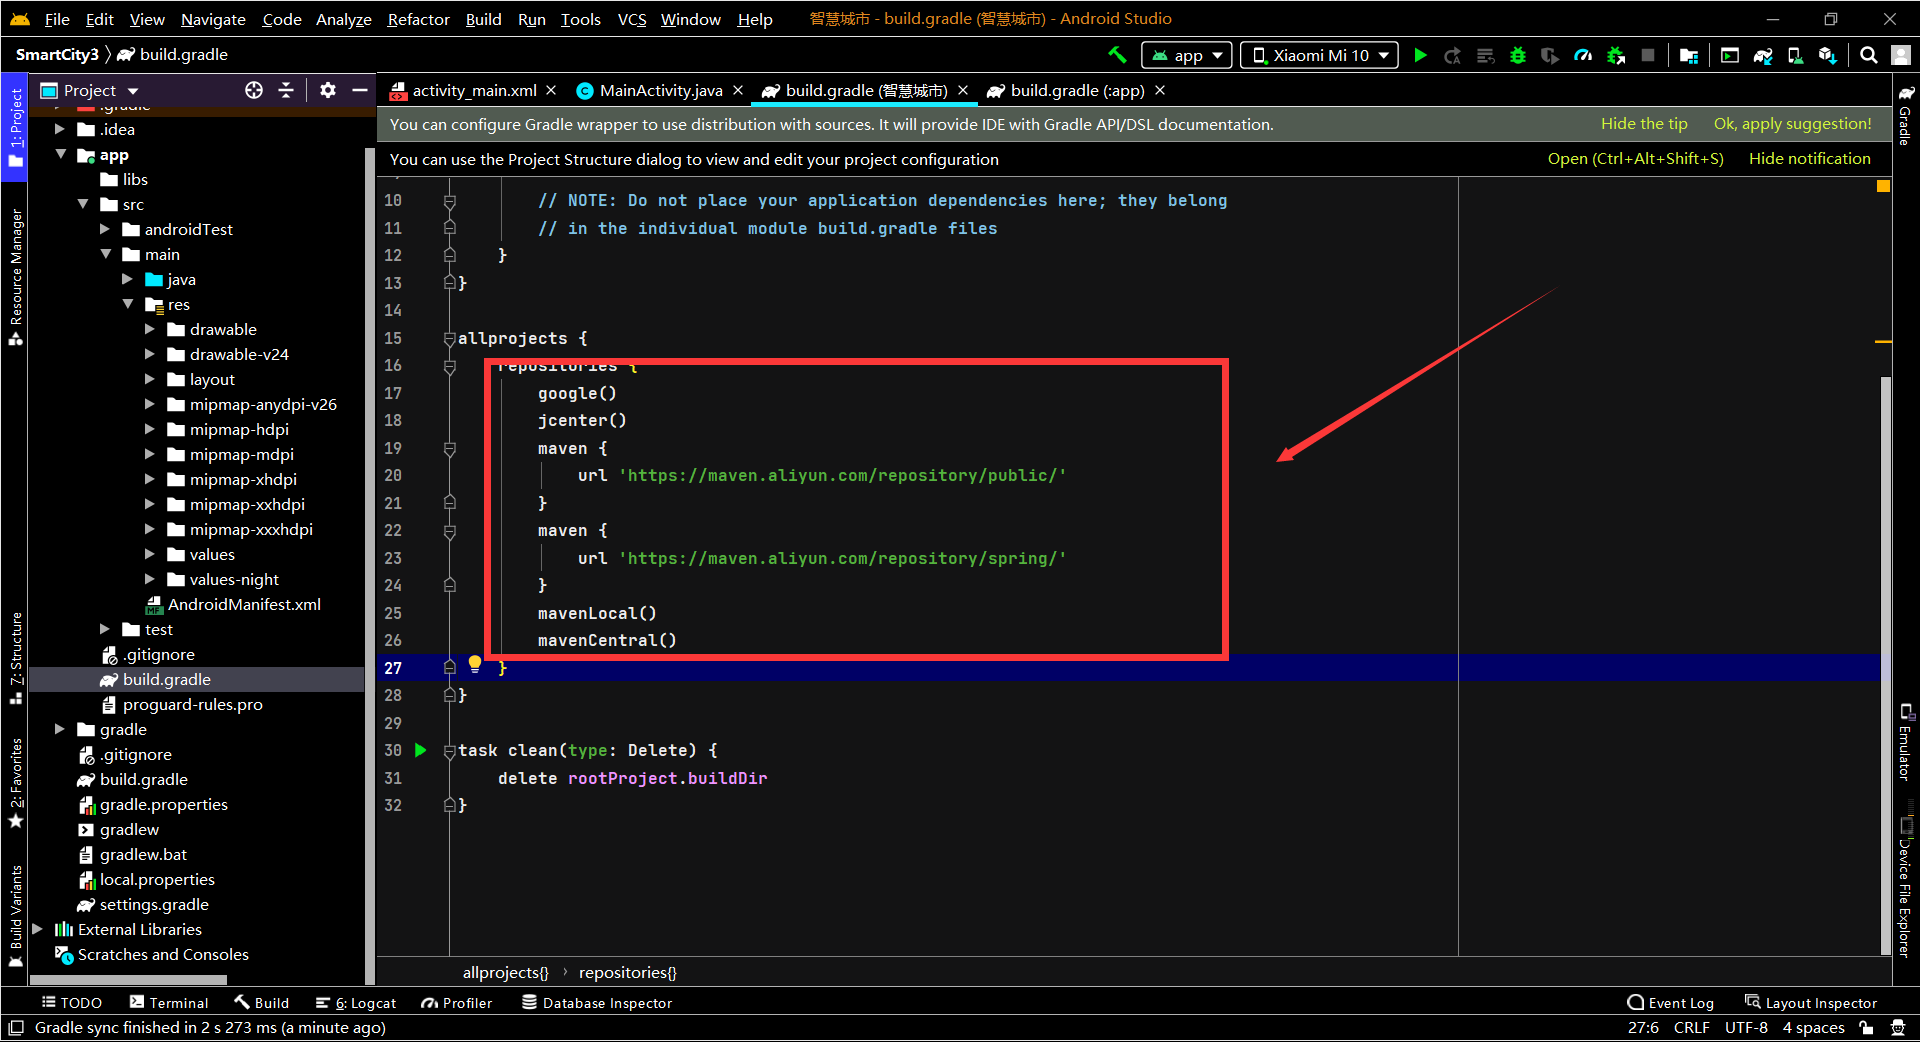Open the Profile app gauge icon
Screen dimensions: 1920x1042
pos(1583,55)
